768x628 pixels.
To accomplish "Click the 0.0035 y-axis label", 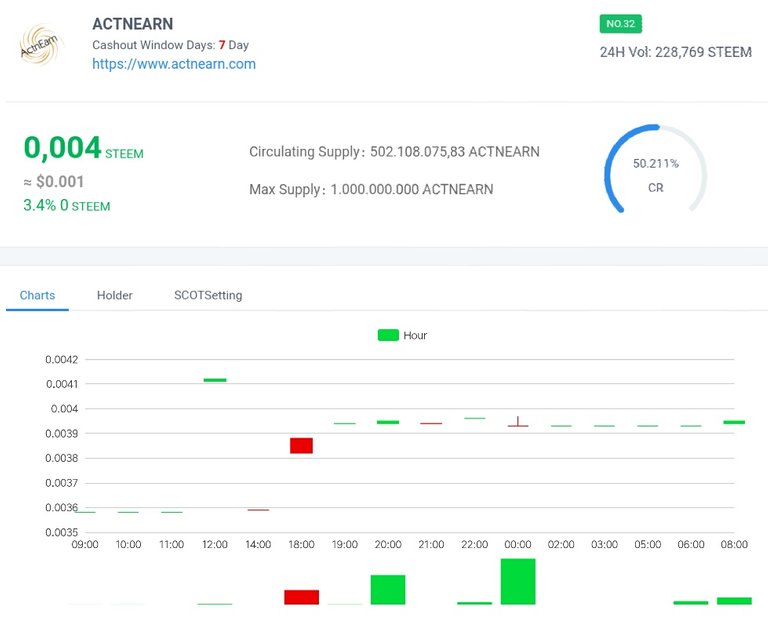I will [61, 532].
